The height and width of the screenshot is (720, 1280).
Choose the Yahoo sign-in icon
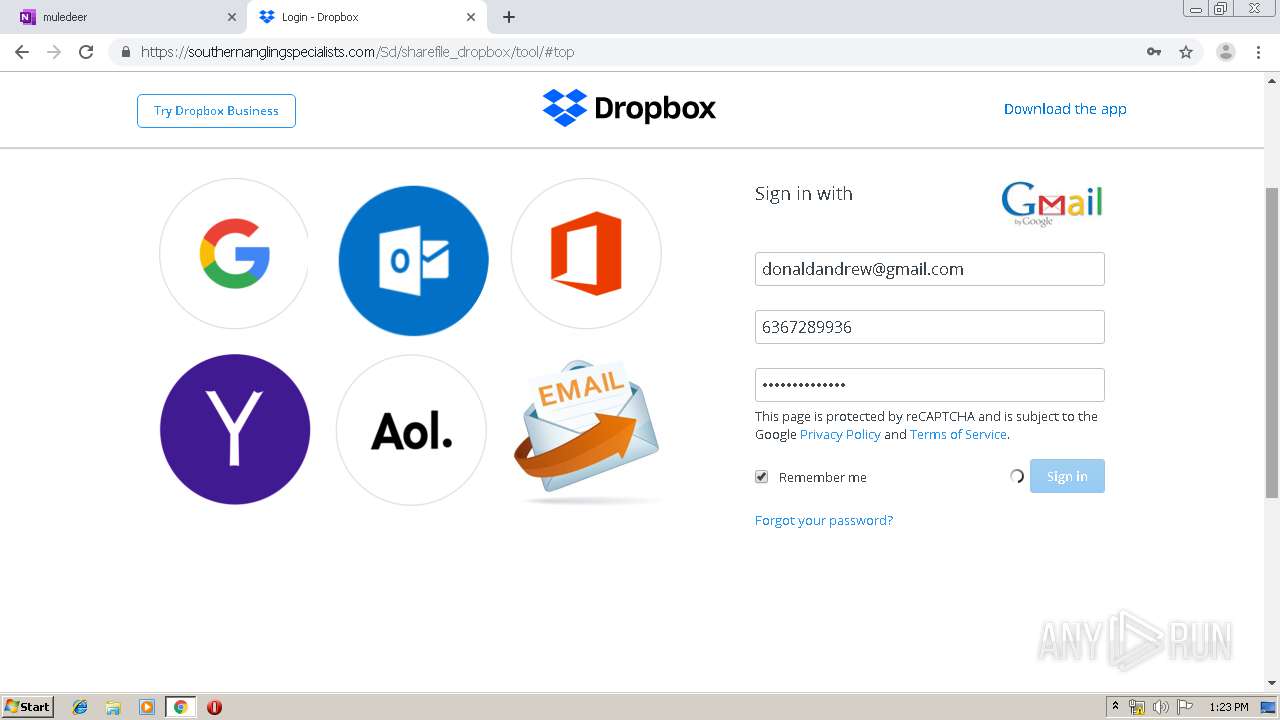(234, 429)
